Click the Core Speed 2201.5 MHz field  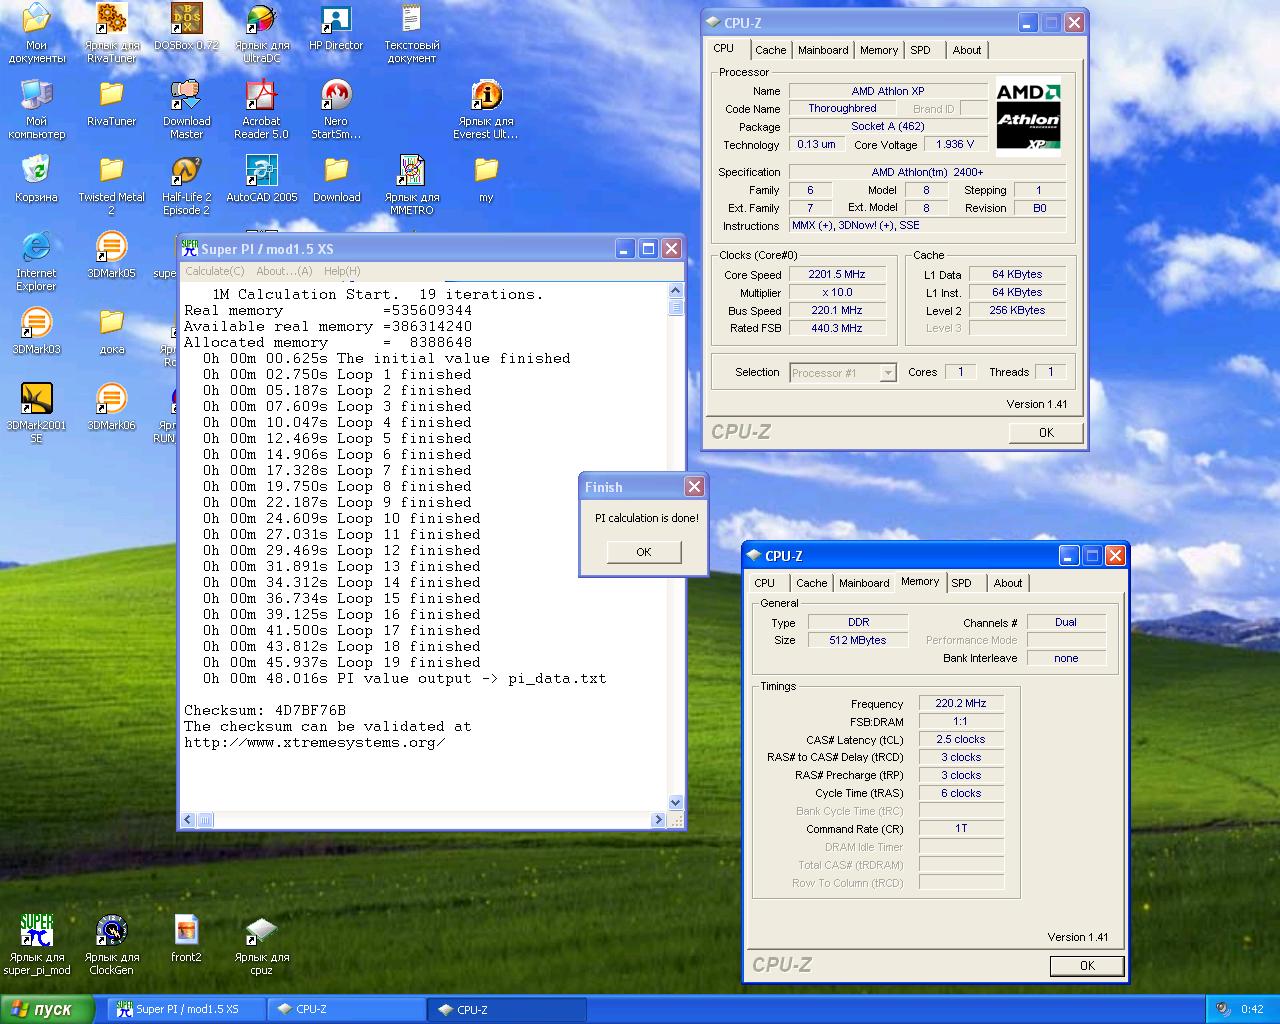tap(837, 275)
